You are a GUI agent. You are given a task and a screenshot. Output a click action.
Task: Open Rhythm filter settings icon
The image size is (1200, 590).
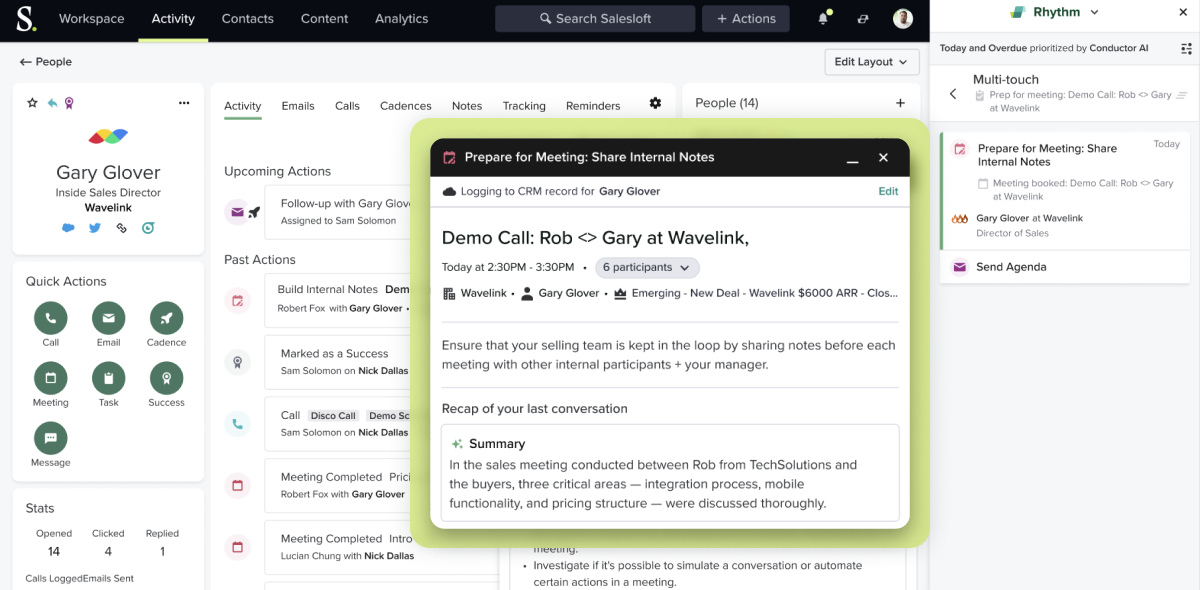coord(1186,48)
